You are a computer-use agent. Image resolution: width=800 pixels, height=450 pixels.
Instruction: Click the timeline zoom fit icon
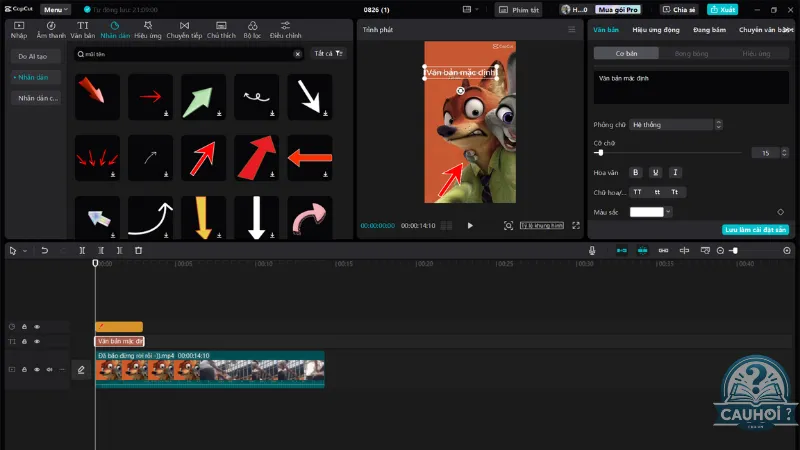click(787, 251)
